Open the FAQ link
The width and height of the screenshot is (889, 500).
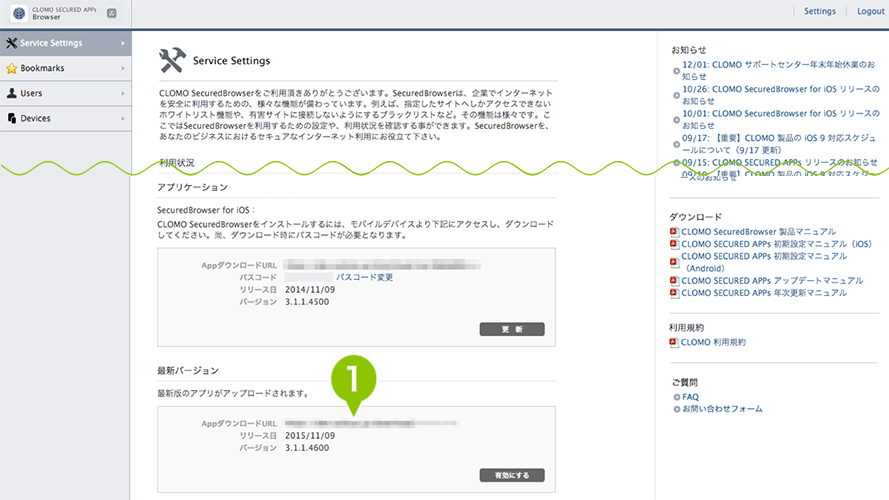691,397
